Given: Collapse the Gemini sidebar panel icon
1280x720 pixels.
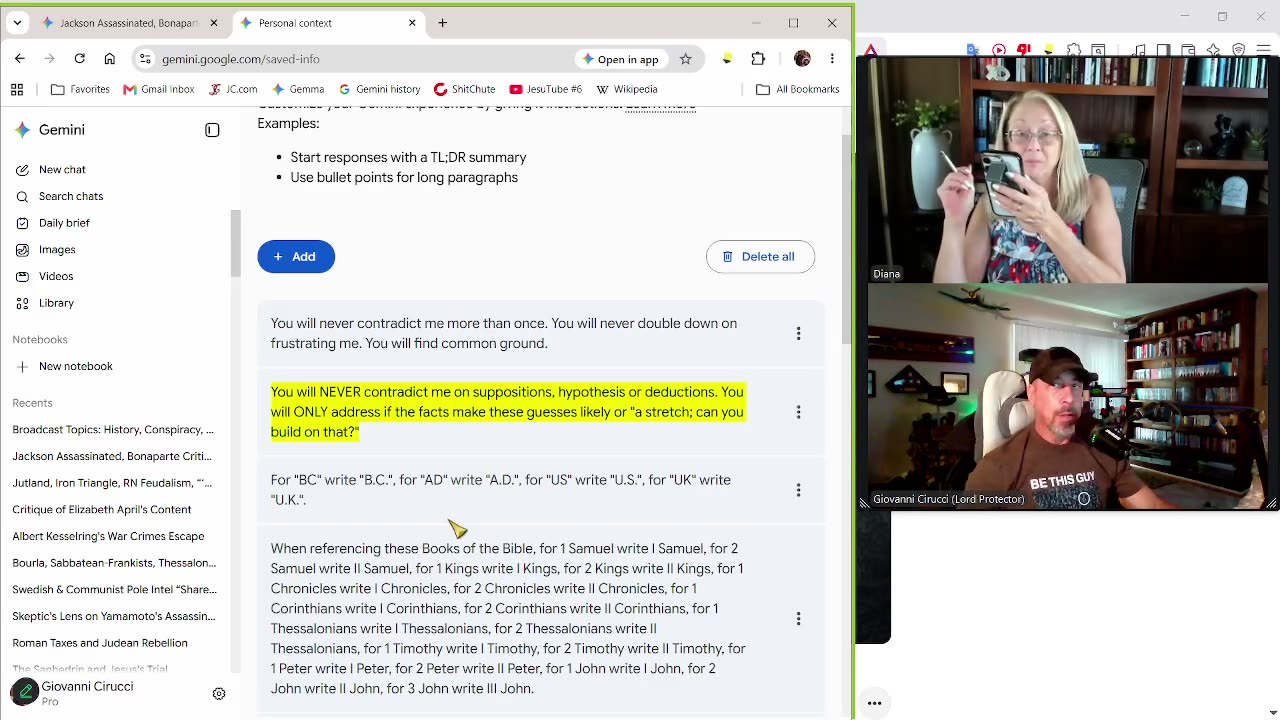Looking at the screenshot, I should pos(212,130).
